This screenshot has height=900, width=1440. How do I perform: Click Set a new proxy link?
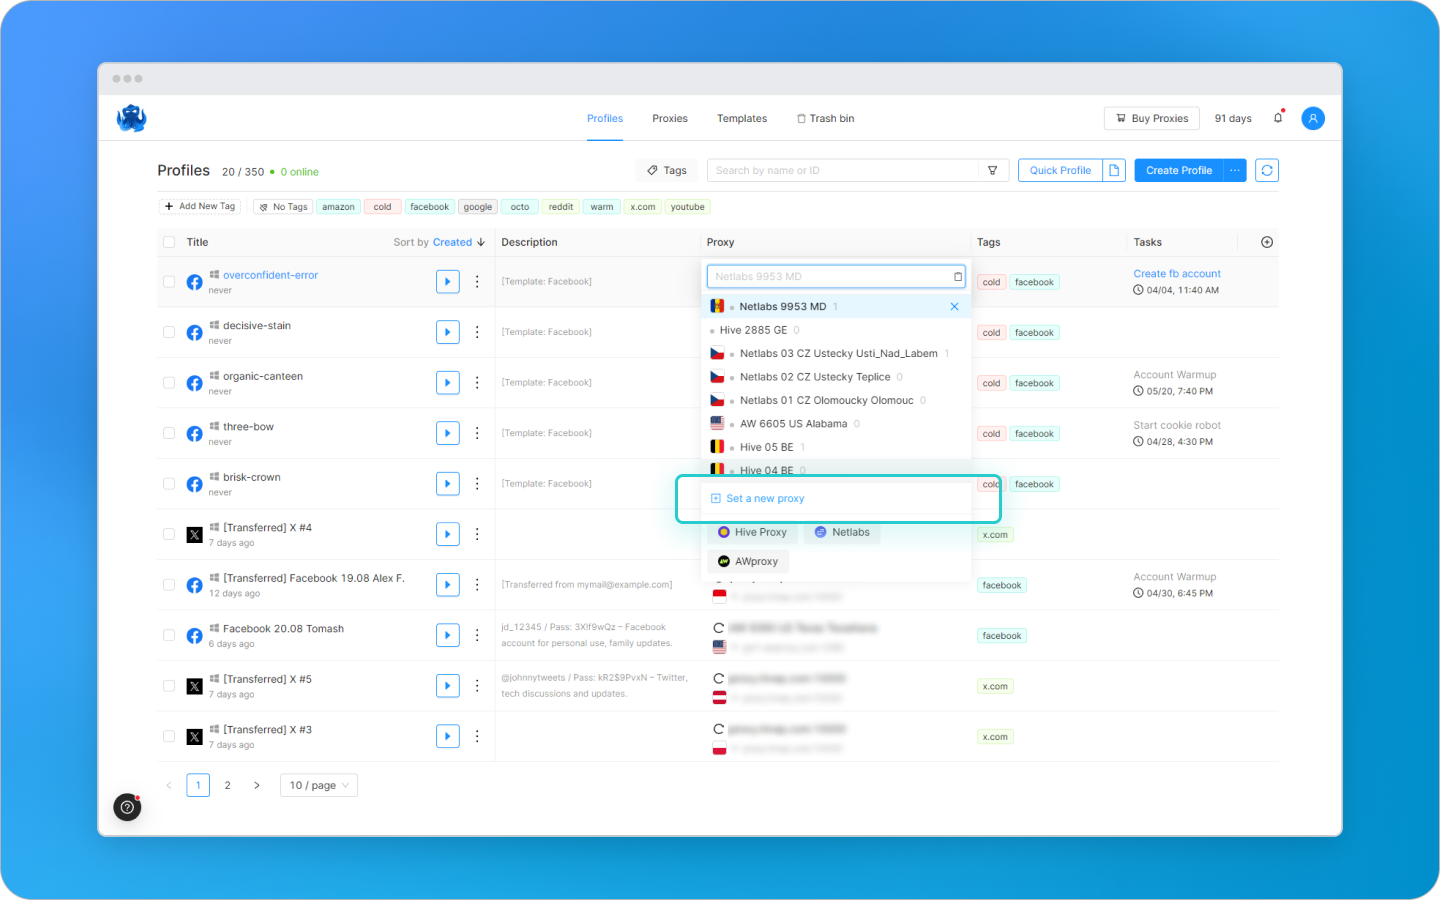(765, 499)
